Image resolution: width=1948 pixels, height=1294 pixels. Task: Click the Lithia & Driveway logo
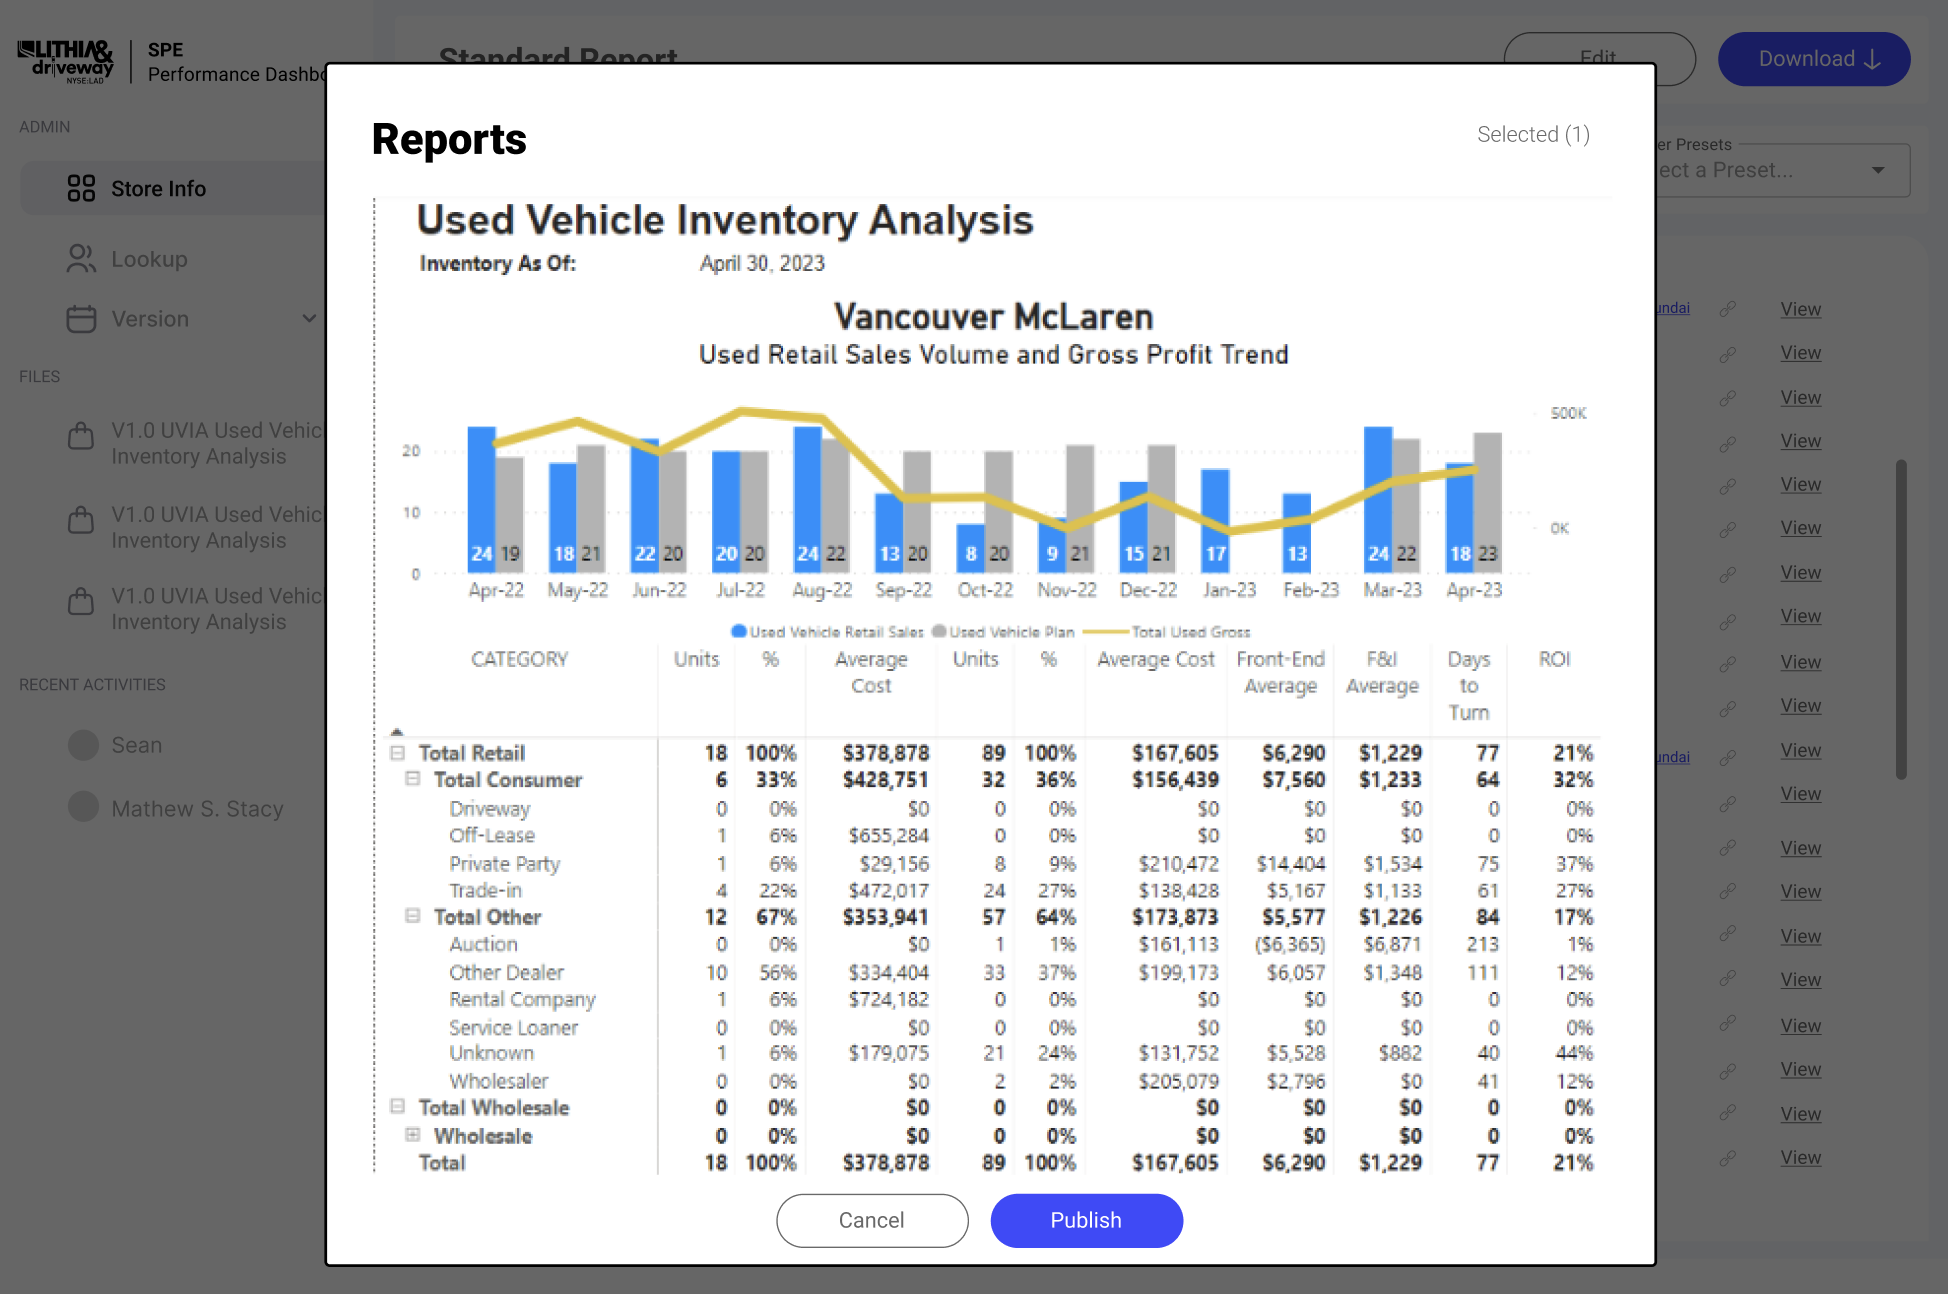pos(66,61)
